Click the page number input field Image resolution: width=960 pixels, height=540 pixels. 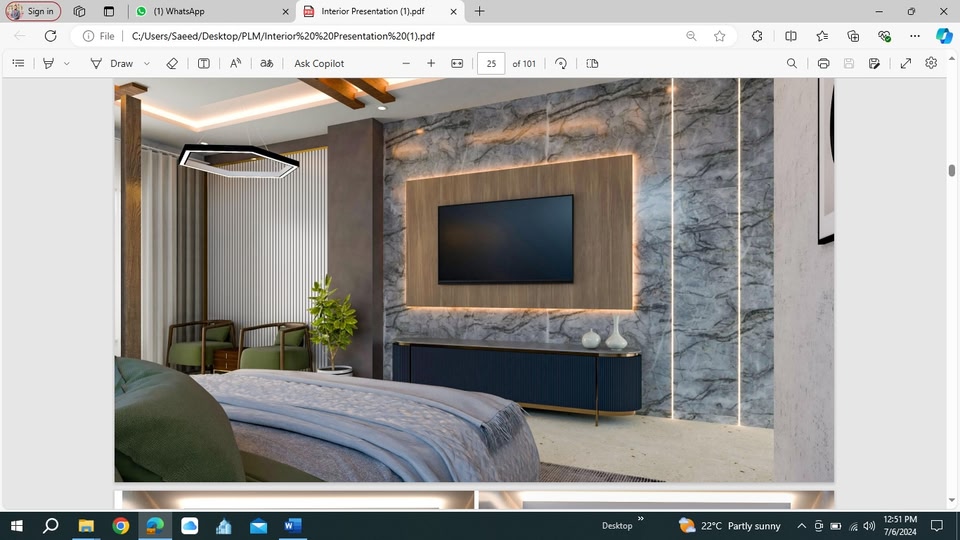[x=491, y=63]
